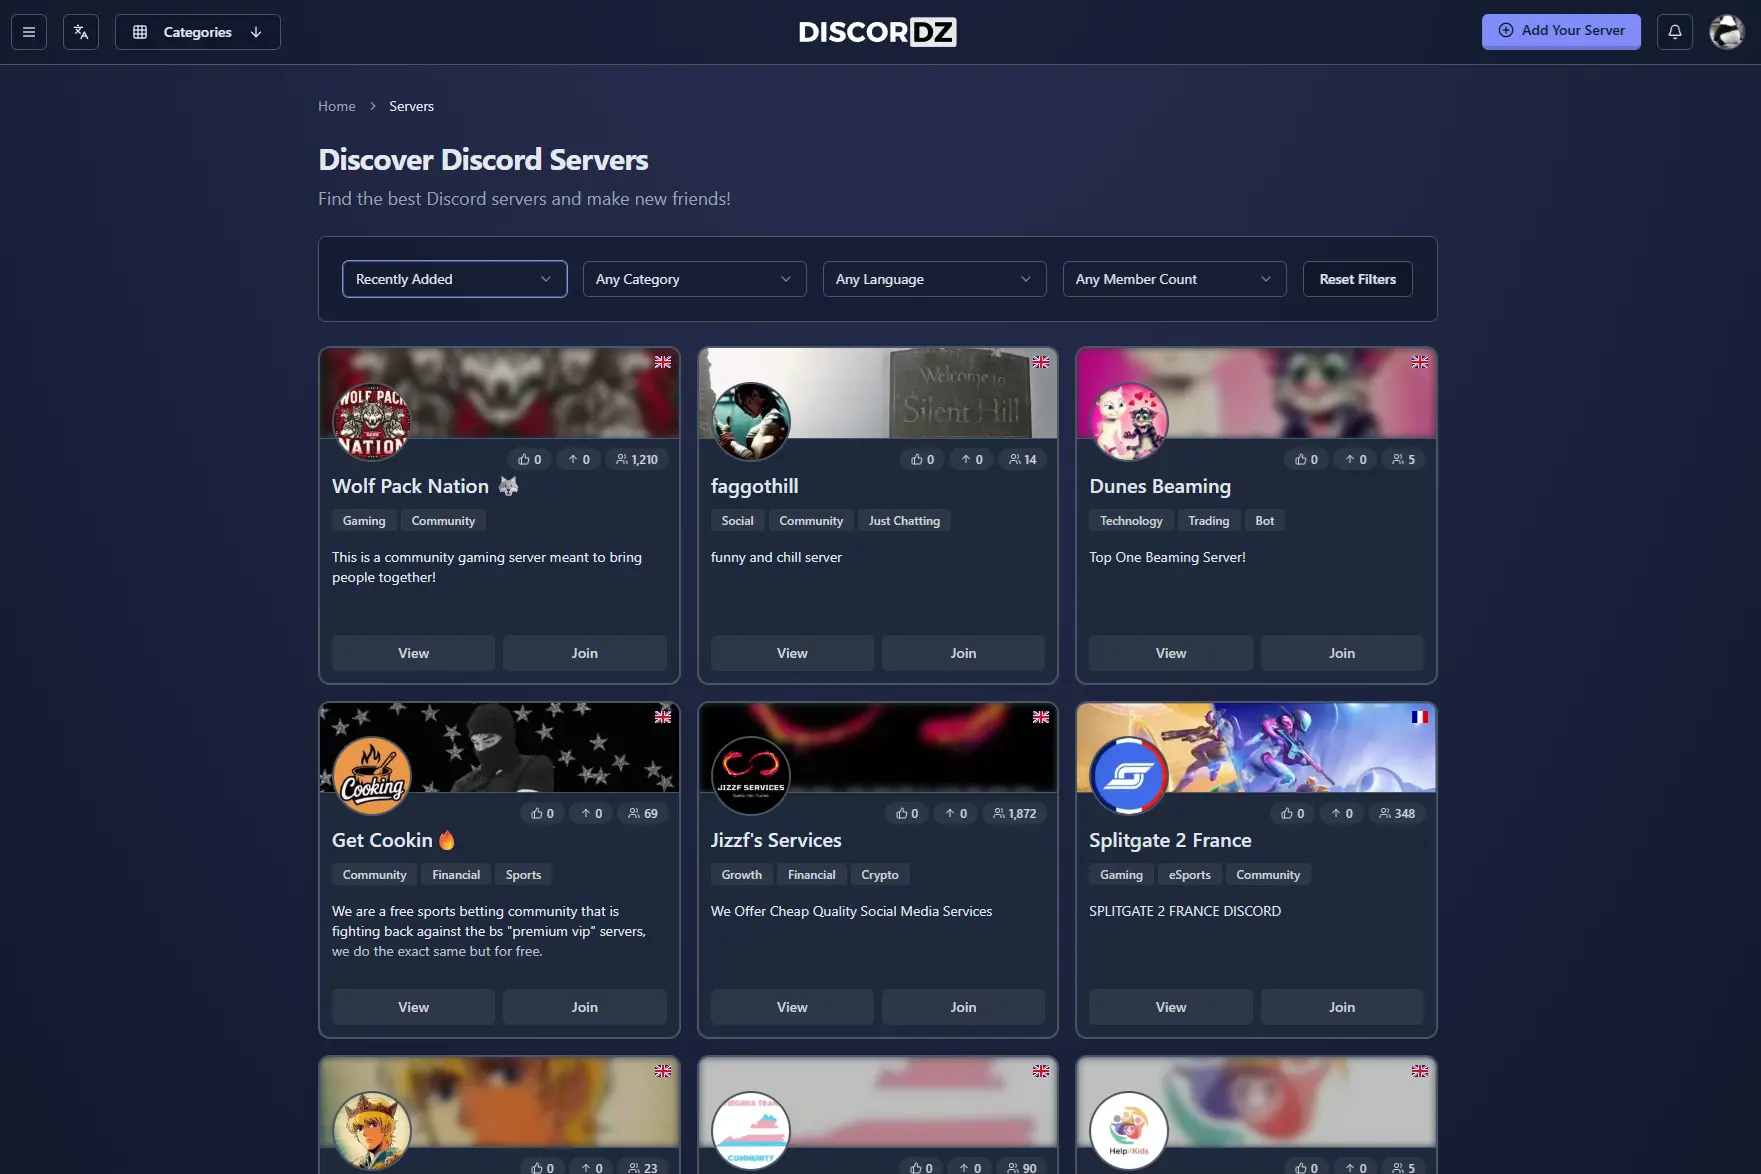Viewport: 1761px width, 1174px height.
Task: Select the Just Chatting tag
Action: [x=904, y=521]
